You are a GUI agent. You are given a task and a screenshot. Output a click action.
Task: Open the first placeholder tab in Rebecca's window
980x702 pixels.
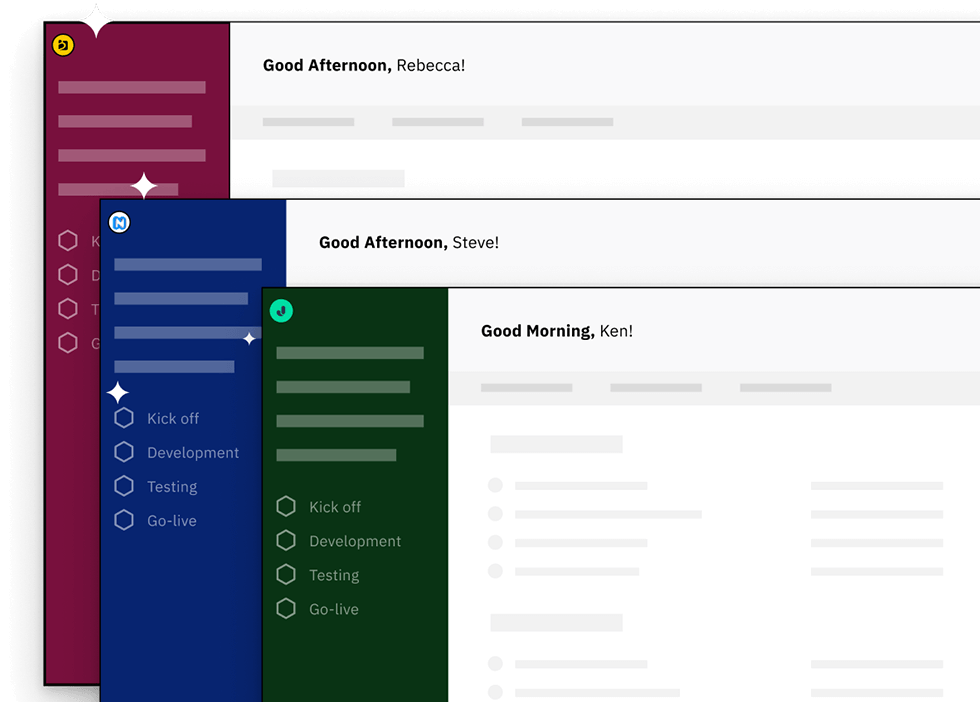click(x=308, y=122)
